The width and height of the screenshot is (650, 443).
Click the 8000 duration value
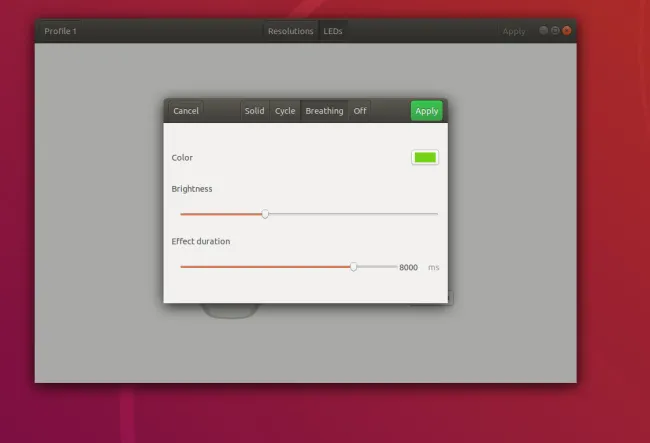pos(408,267)
